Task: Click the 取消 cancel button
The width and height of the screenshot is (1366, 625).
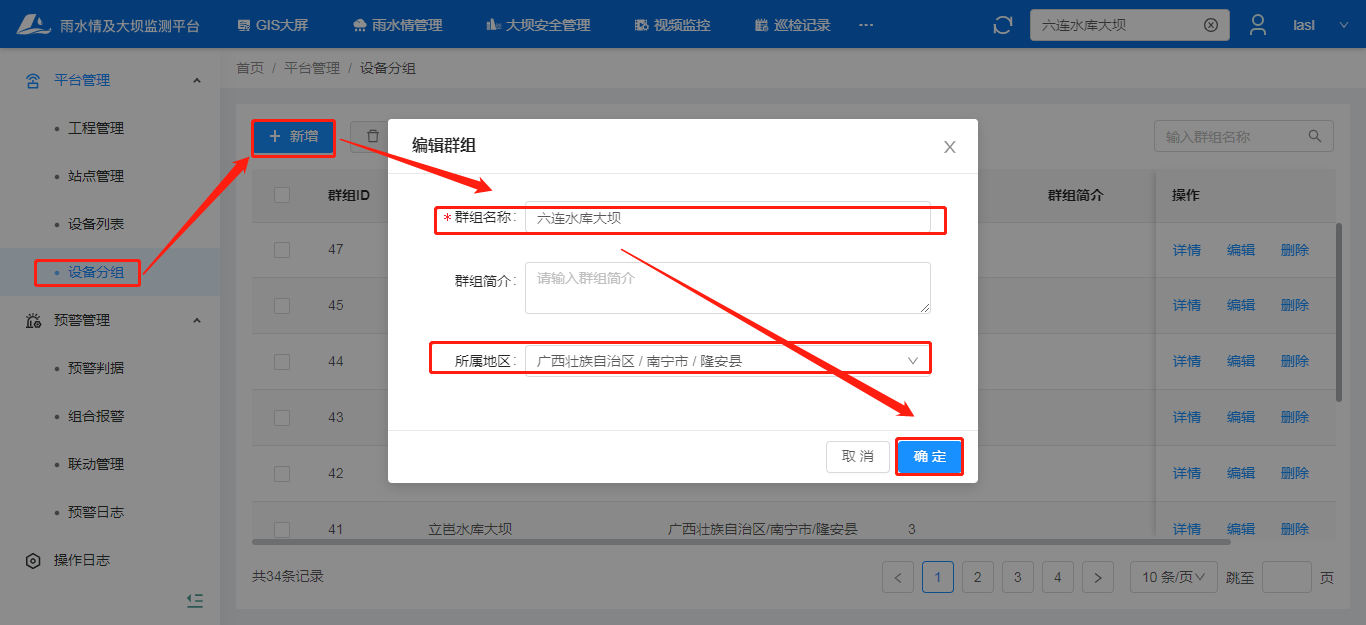Action: tap(857, 456)
